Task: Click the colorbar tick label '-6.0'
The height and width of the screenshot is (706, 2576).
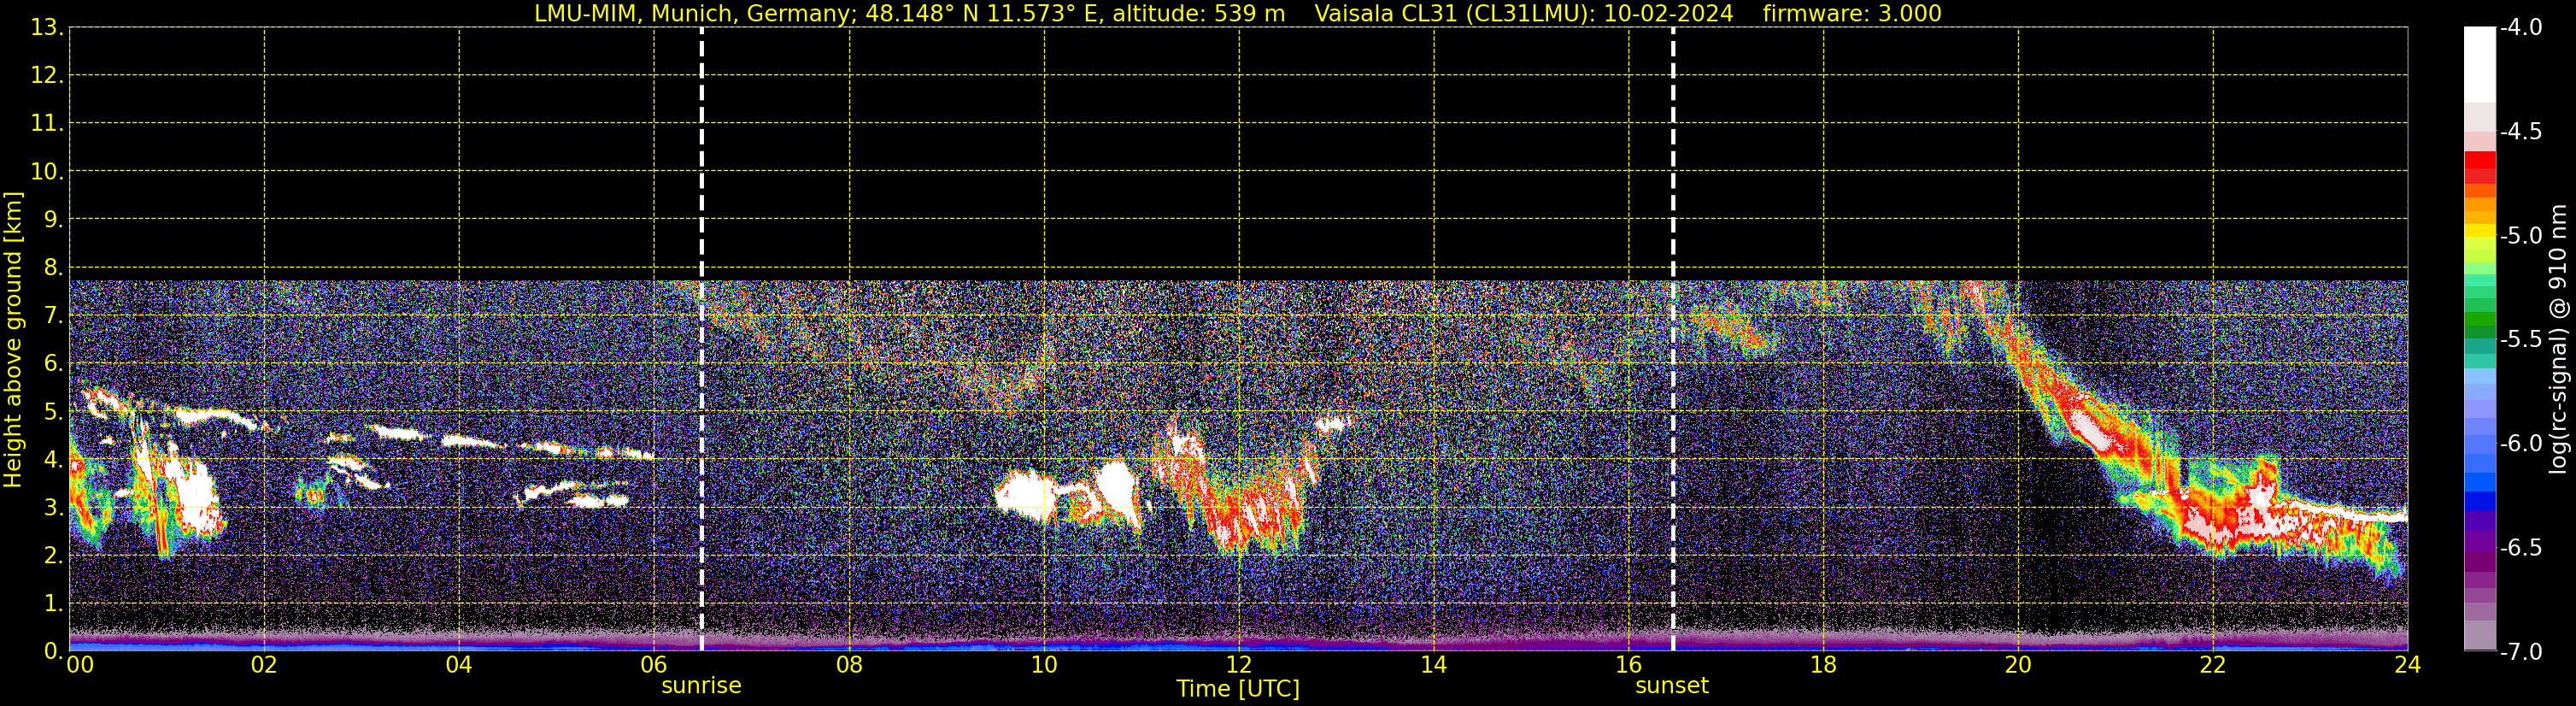Action: click(x=2521, y=444)
